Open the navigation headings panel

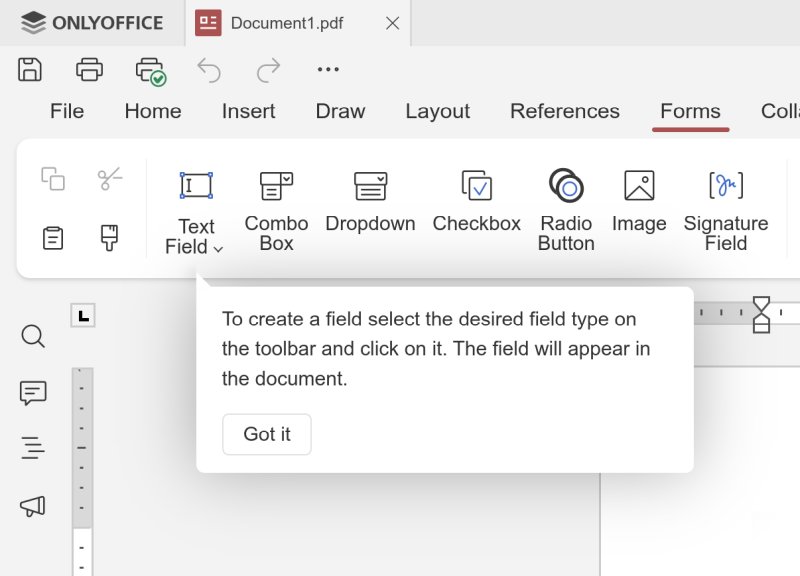pyautogui.click(x=32, y=447)
